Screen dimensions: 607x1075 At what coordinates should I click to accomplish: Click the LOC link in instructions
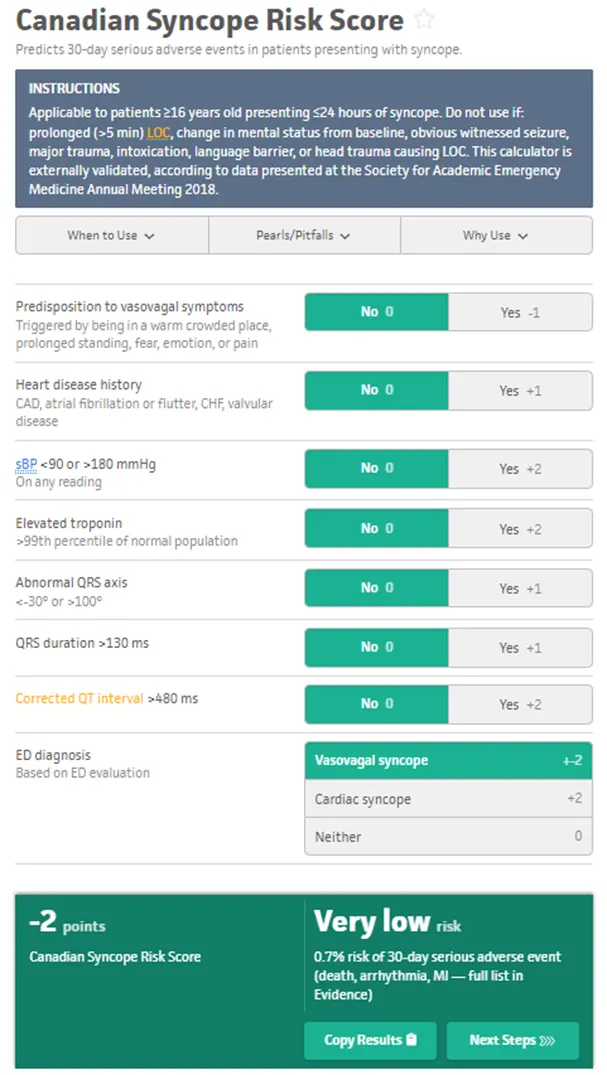point(158,132)
